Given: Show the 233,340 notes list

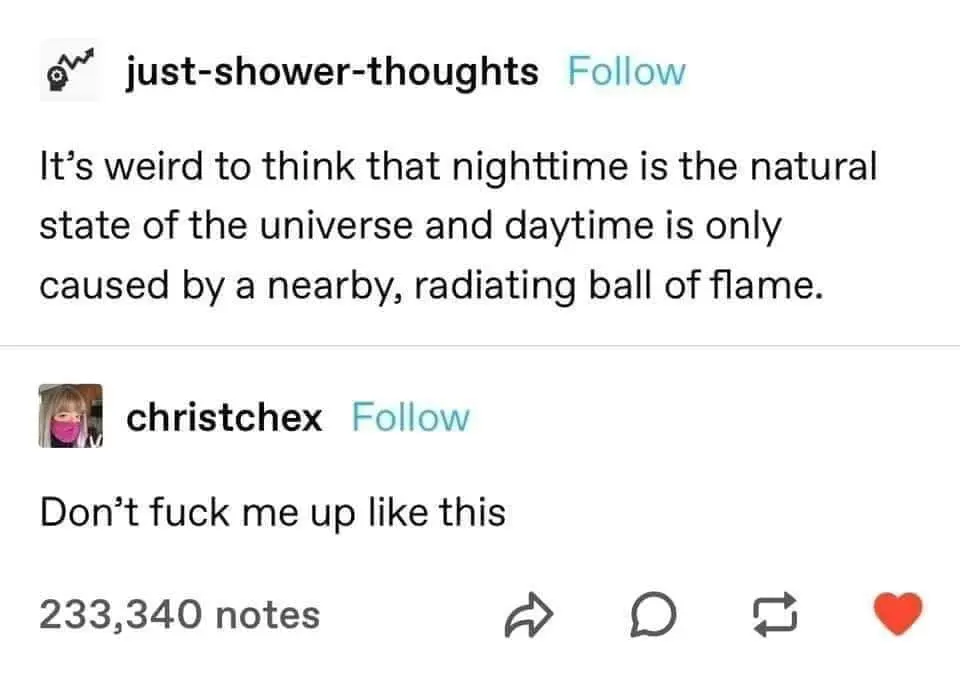Looking at the screenshot, I should pyautogui.click(x=180, y=615).
